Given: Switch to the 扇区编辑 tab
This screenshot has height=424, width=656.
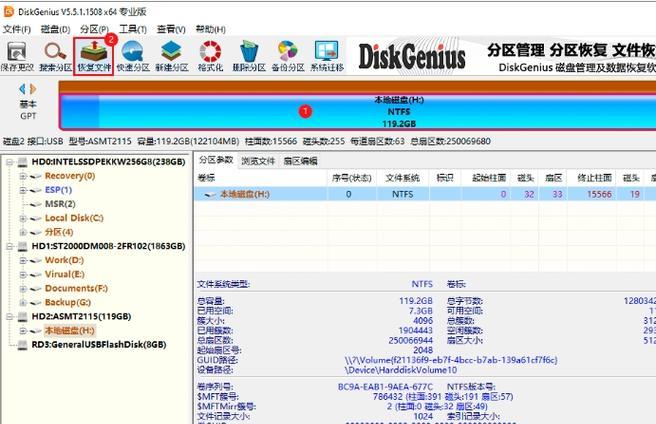Looking at the screenshot, I should point(300,161).
